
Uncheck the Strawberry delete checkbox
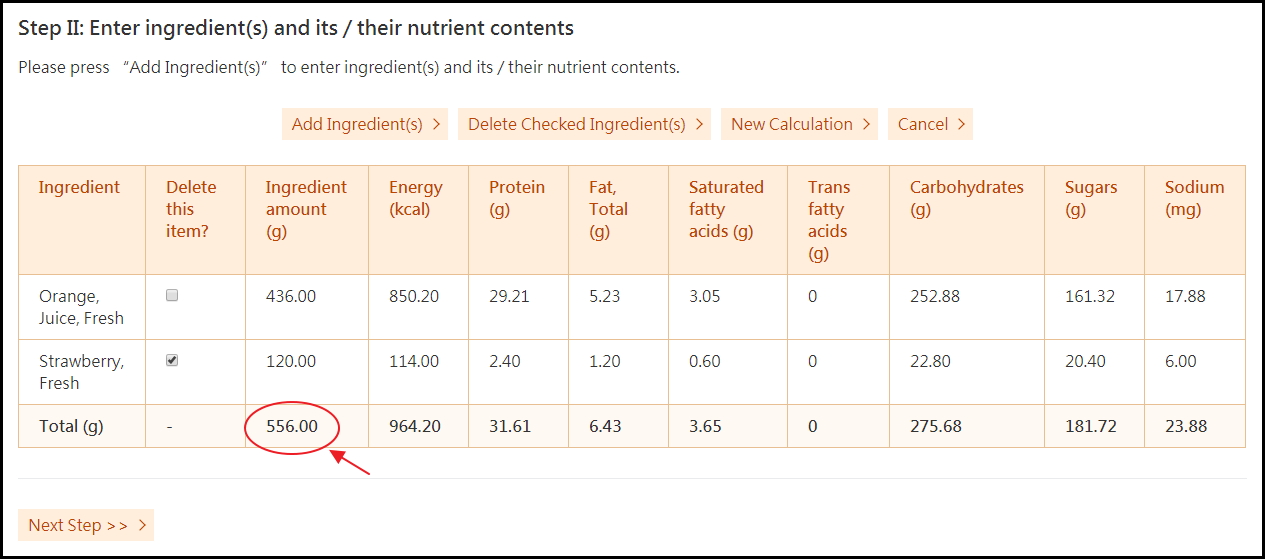(172, 361)
